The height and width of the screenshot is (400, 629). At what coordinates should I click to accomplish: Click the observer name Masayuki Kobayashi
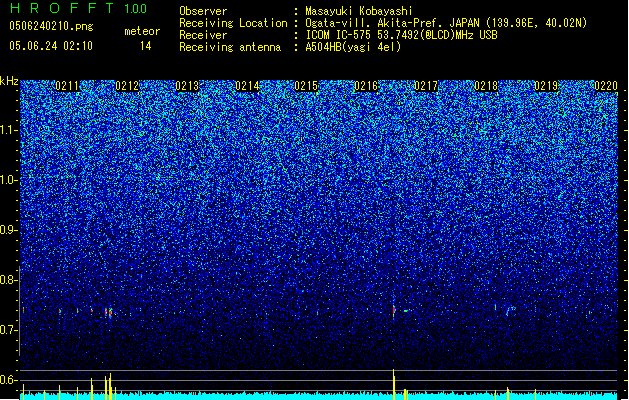coord(359,11)
